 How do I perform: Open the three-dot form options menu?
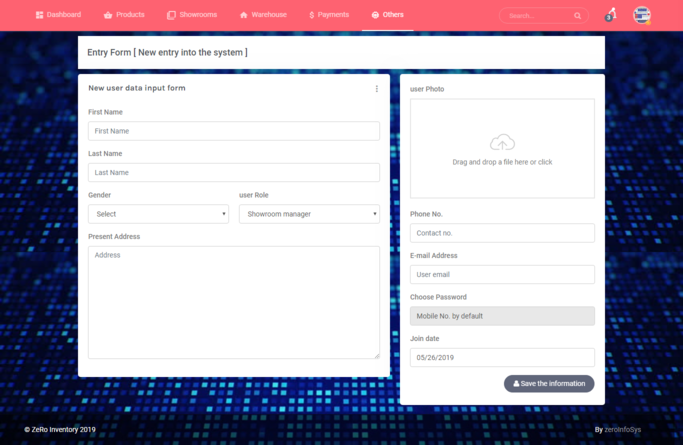(377, 89)
